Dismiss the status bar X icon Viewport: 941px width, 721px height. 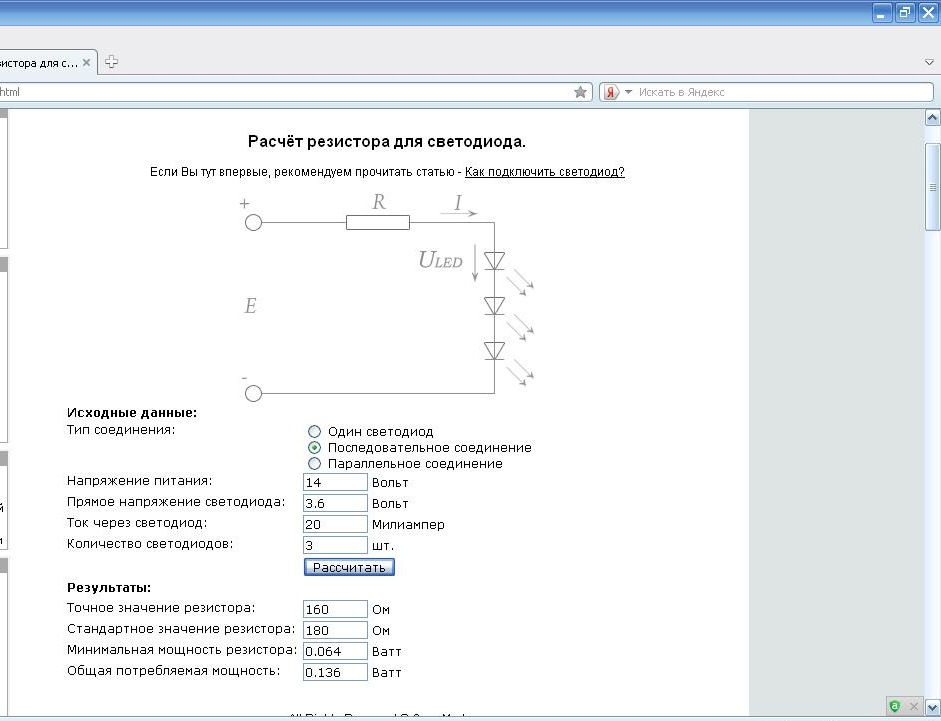(x=913, y=706)
